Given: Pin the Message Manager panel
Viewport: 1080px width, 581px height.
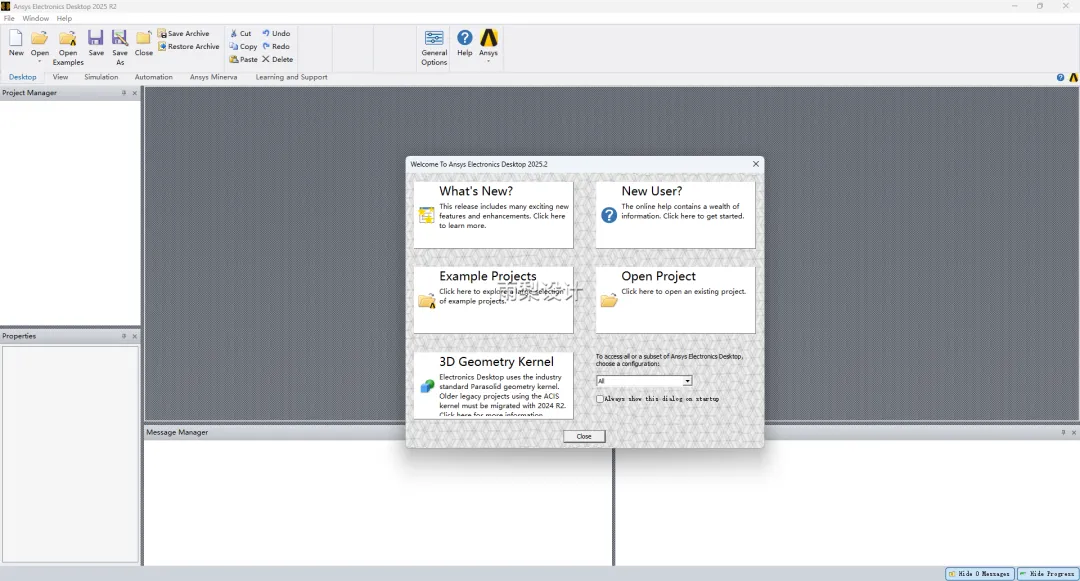Looking at the screenshot, I should pos(1063,432).
